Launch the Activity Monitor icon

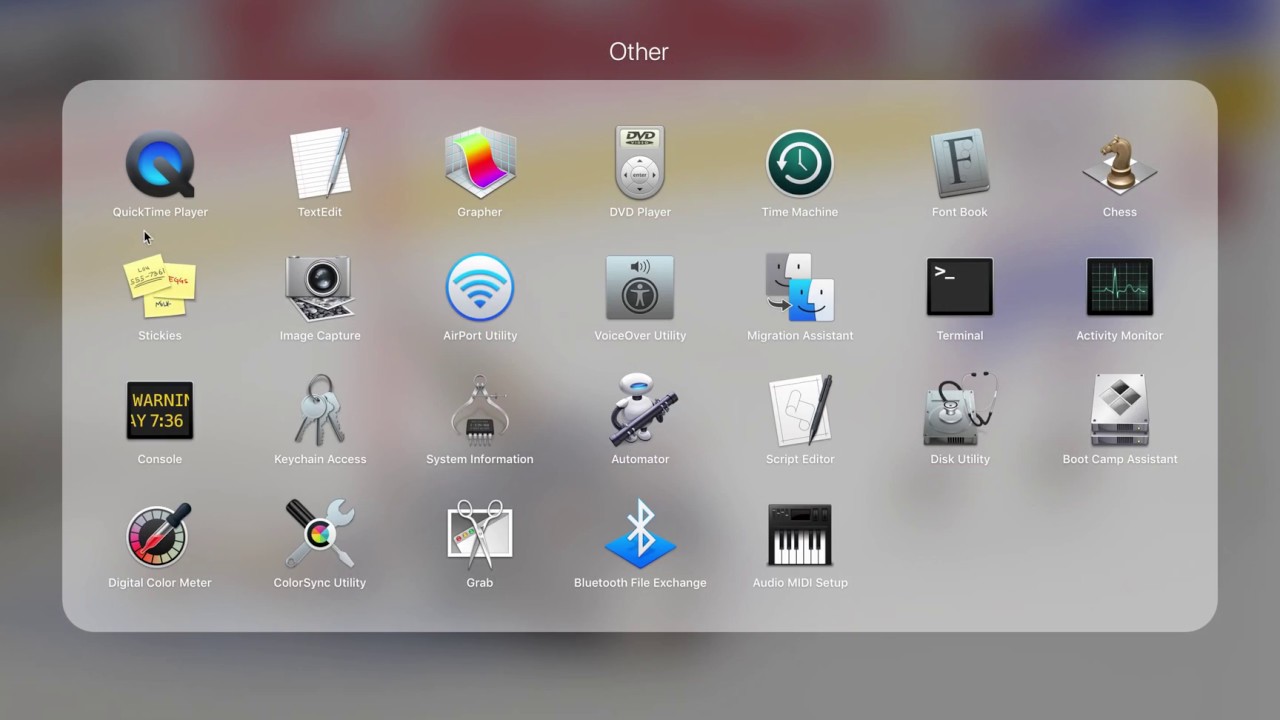pos(1120,287)
